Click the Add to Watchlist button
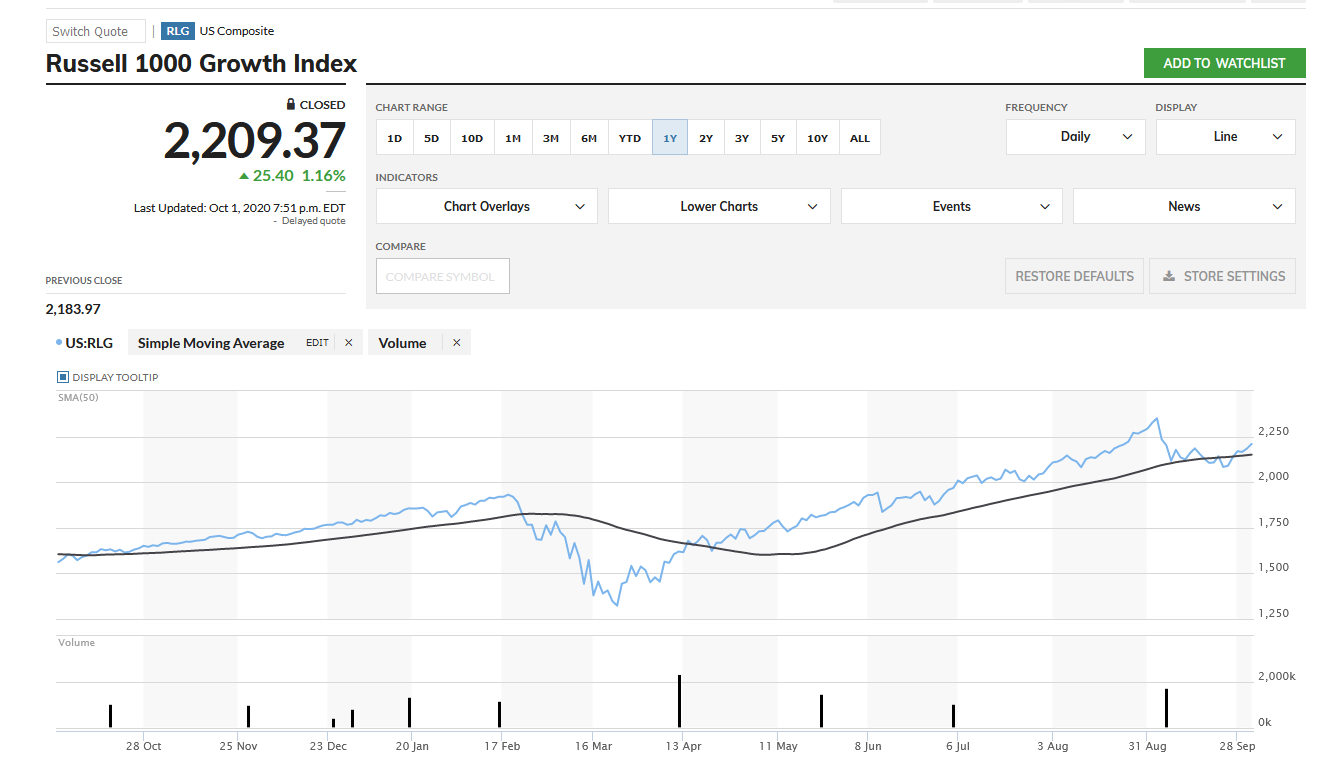Viewport: 1326px width, 774px height. [x=1224, y=63]
